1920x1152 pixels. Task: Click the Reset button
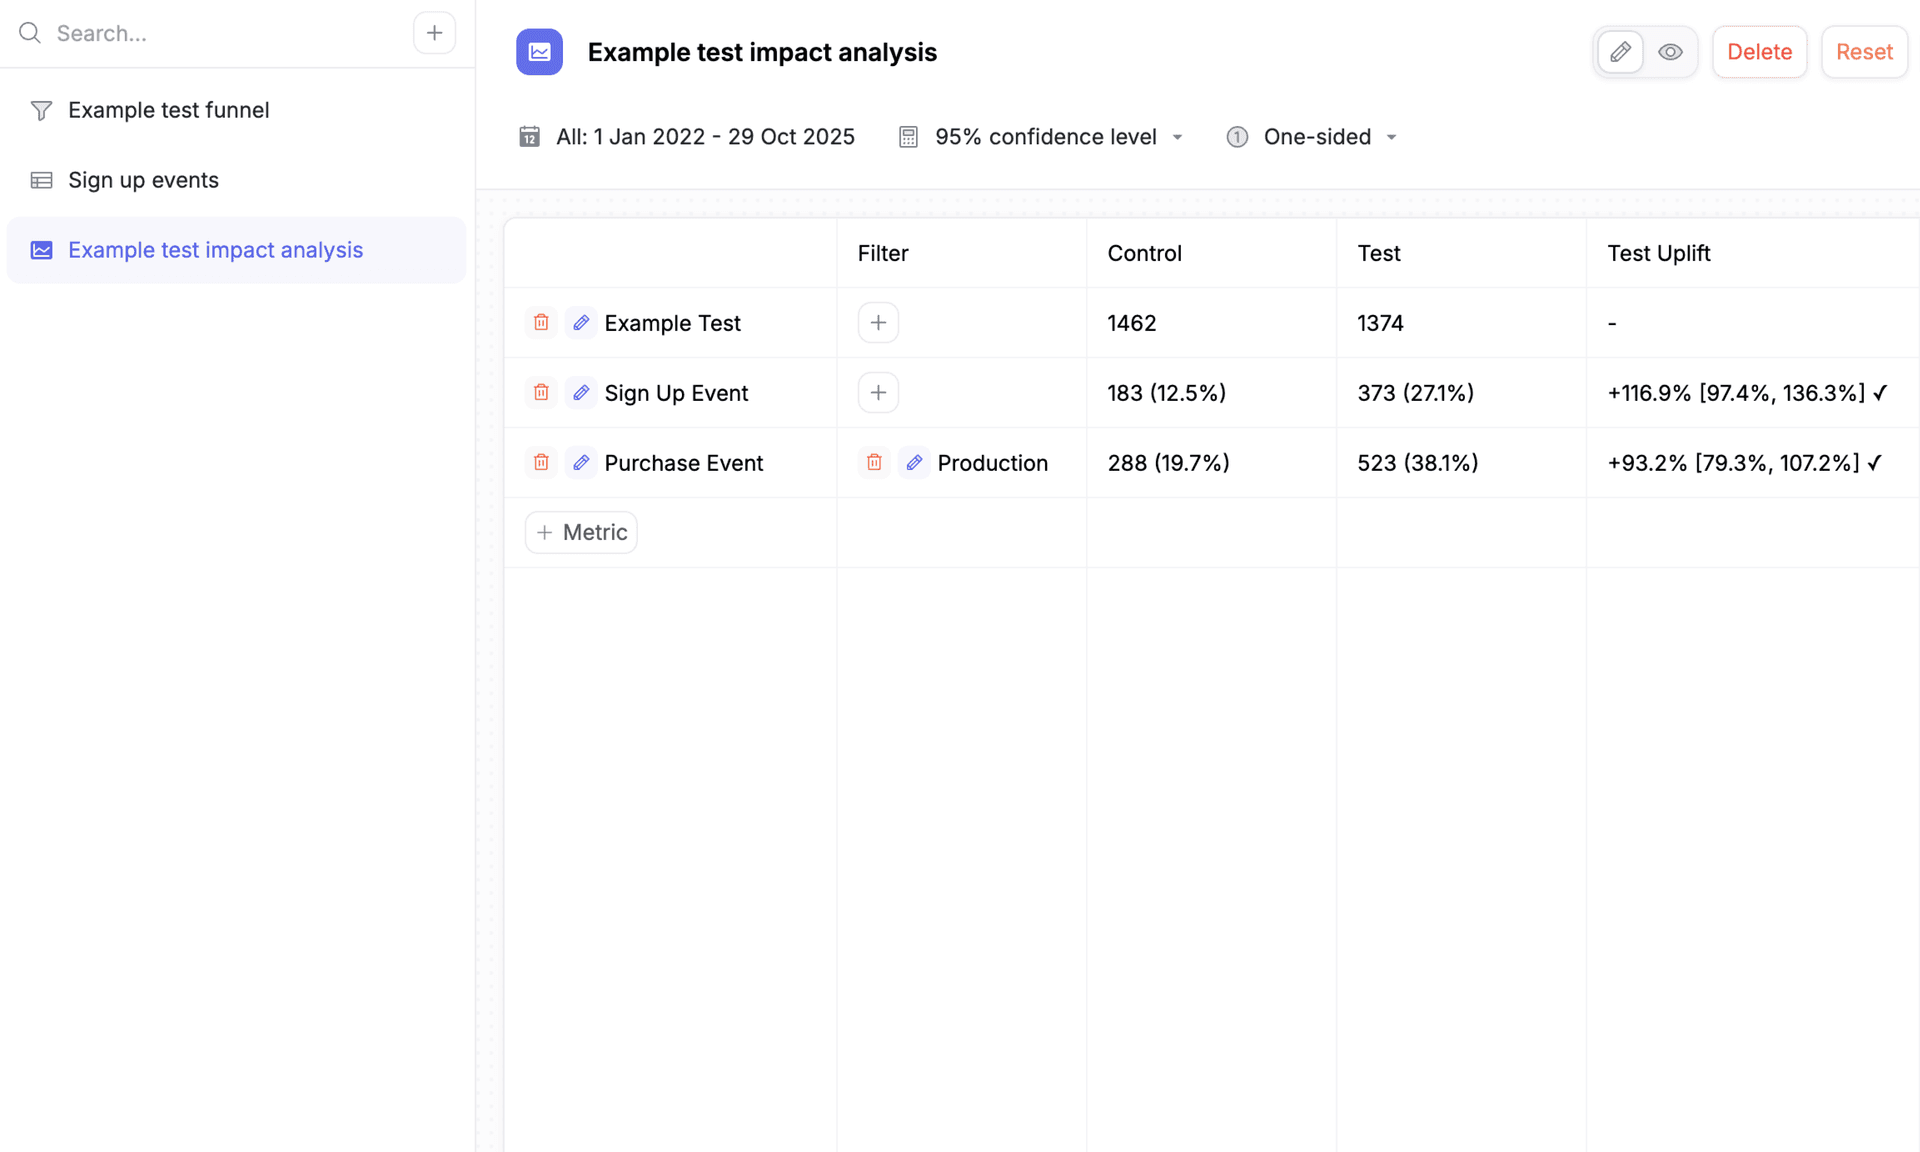[x=1863, y=51]
